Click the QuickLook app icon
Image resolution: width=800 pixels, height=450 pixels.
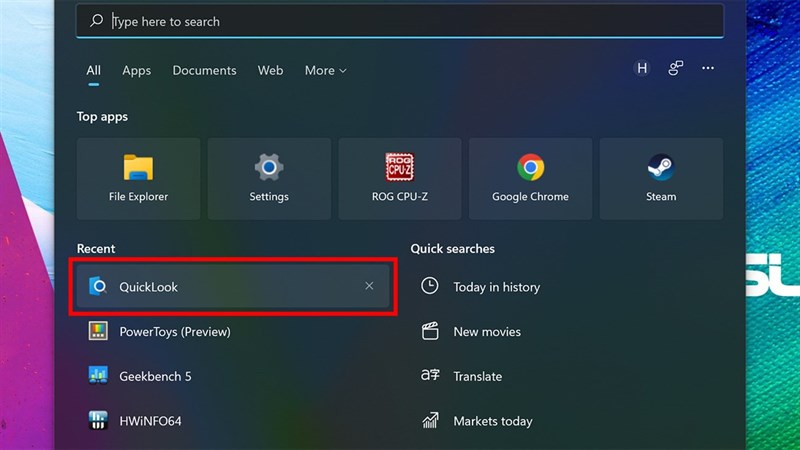[x=98, y=286]
